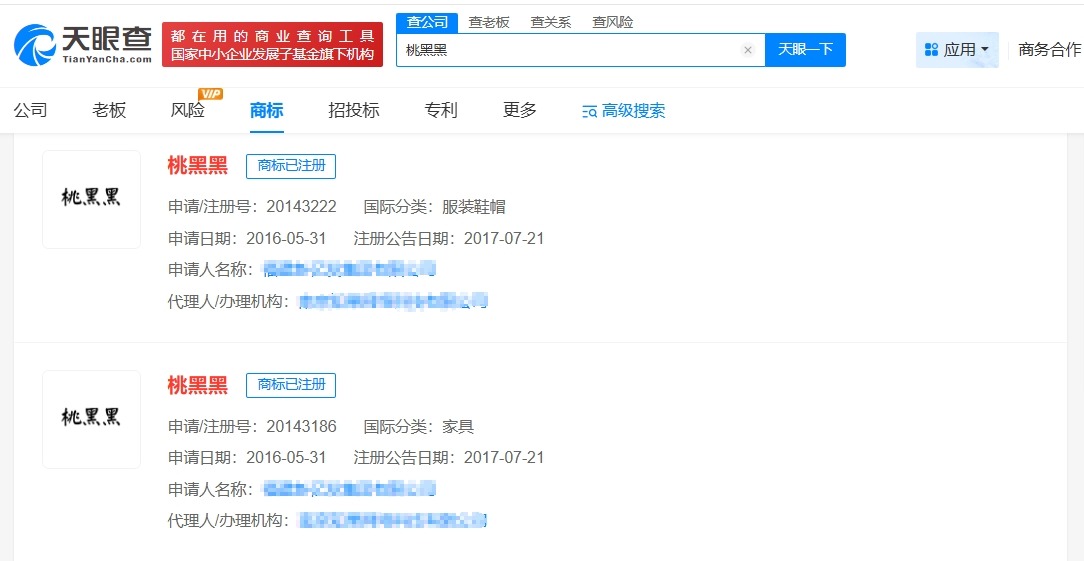Select the 查关系 search tab
Viewport: 1084px width, 561px height.
point(550,22)
